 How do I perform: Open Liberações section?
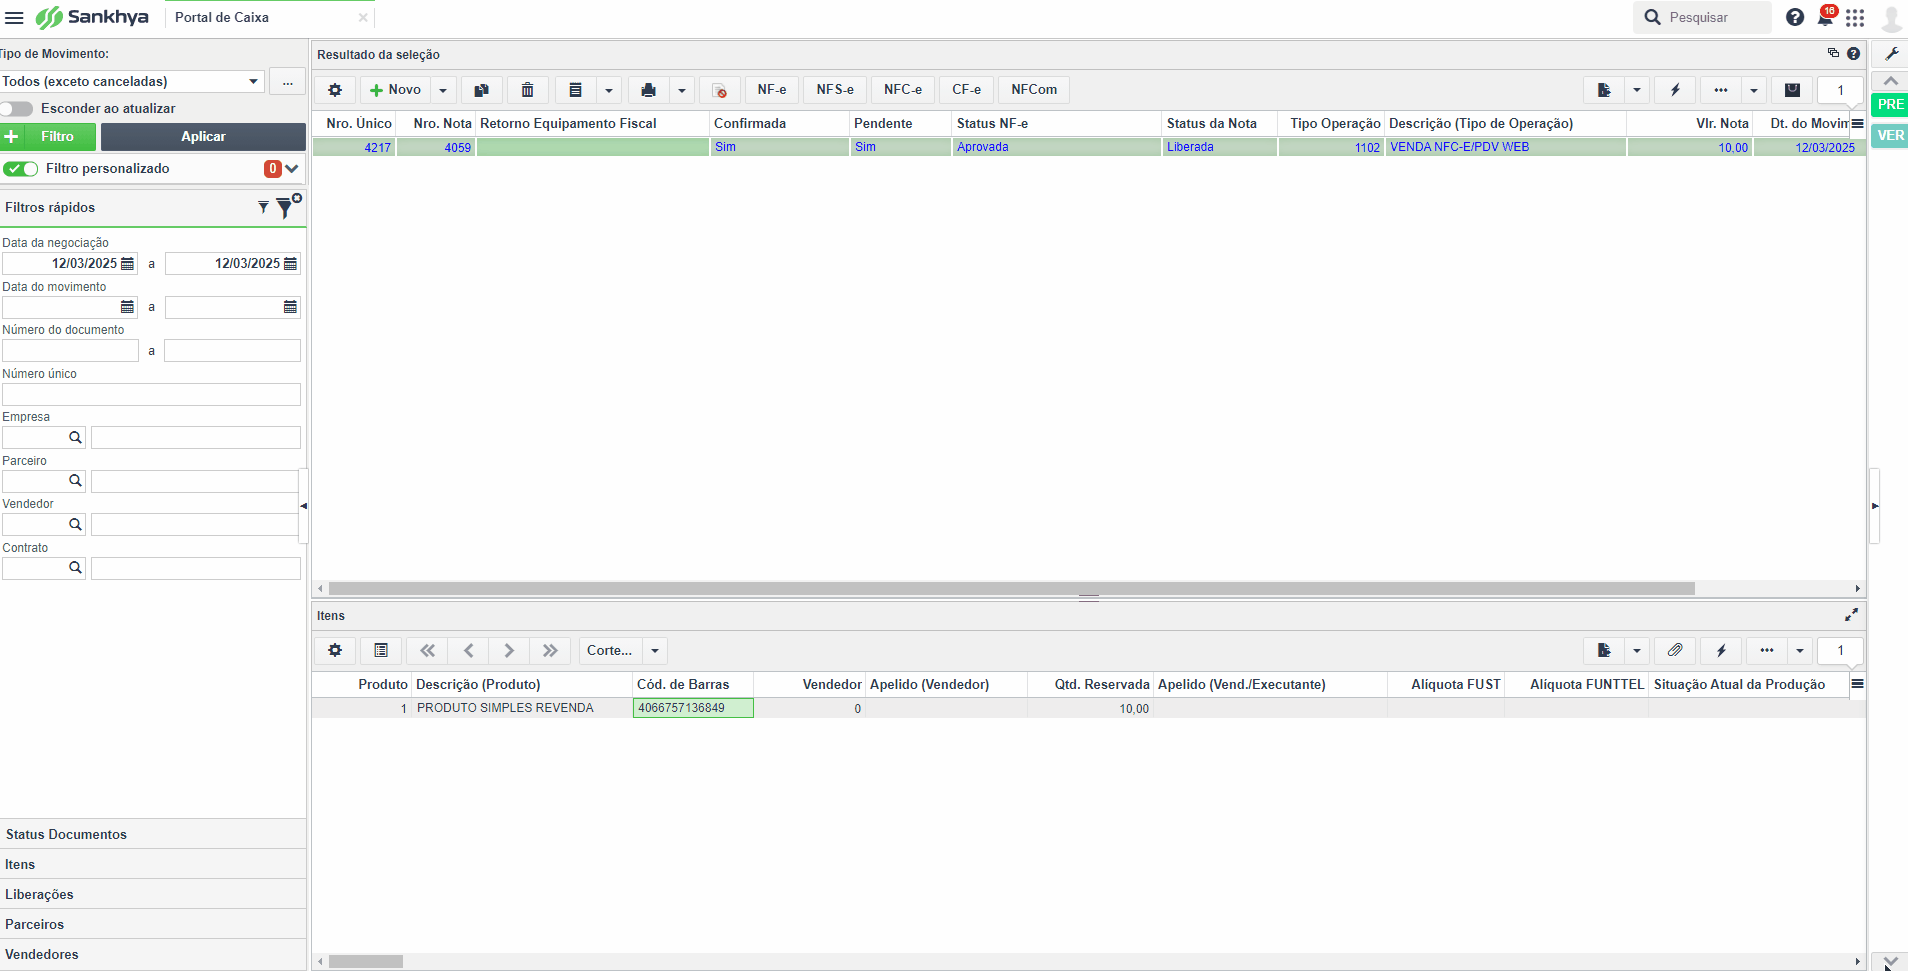click(x=153, y=894)
